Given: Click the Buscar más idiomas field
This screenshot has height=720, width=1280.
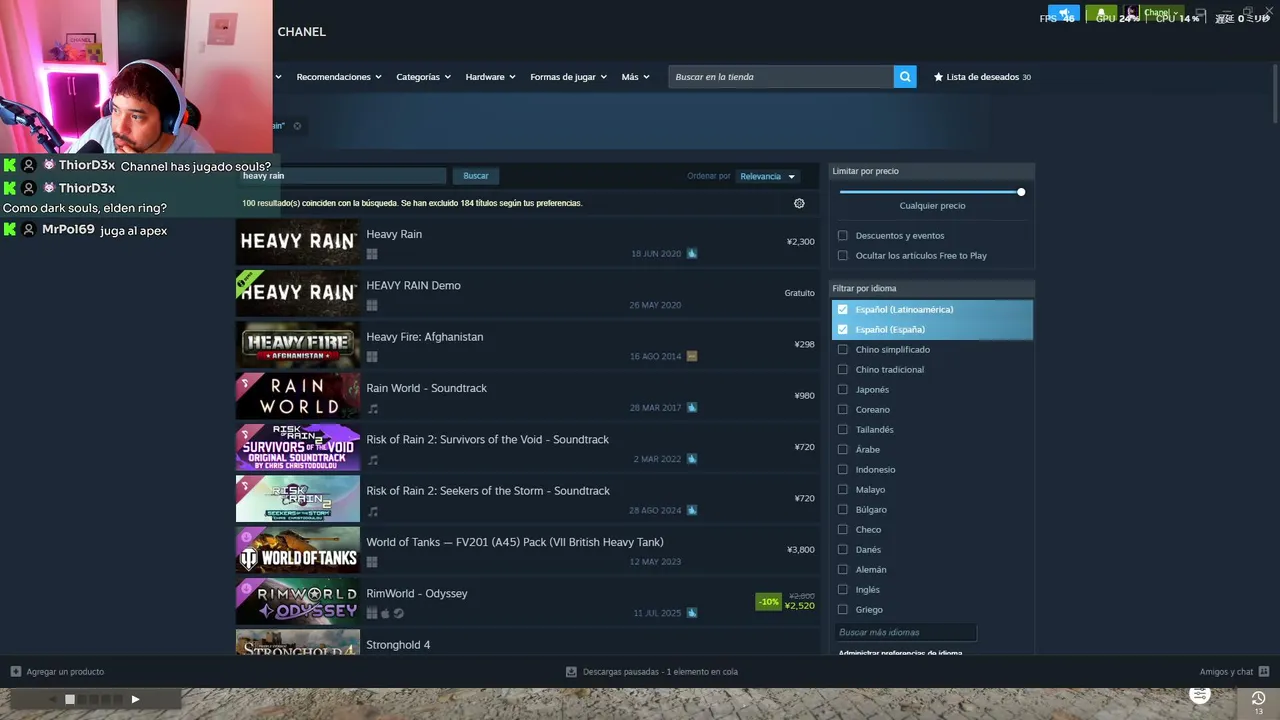Looking at the screenshot, I should [905, 632].
